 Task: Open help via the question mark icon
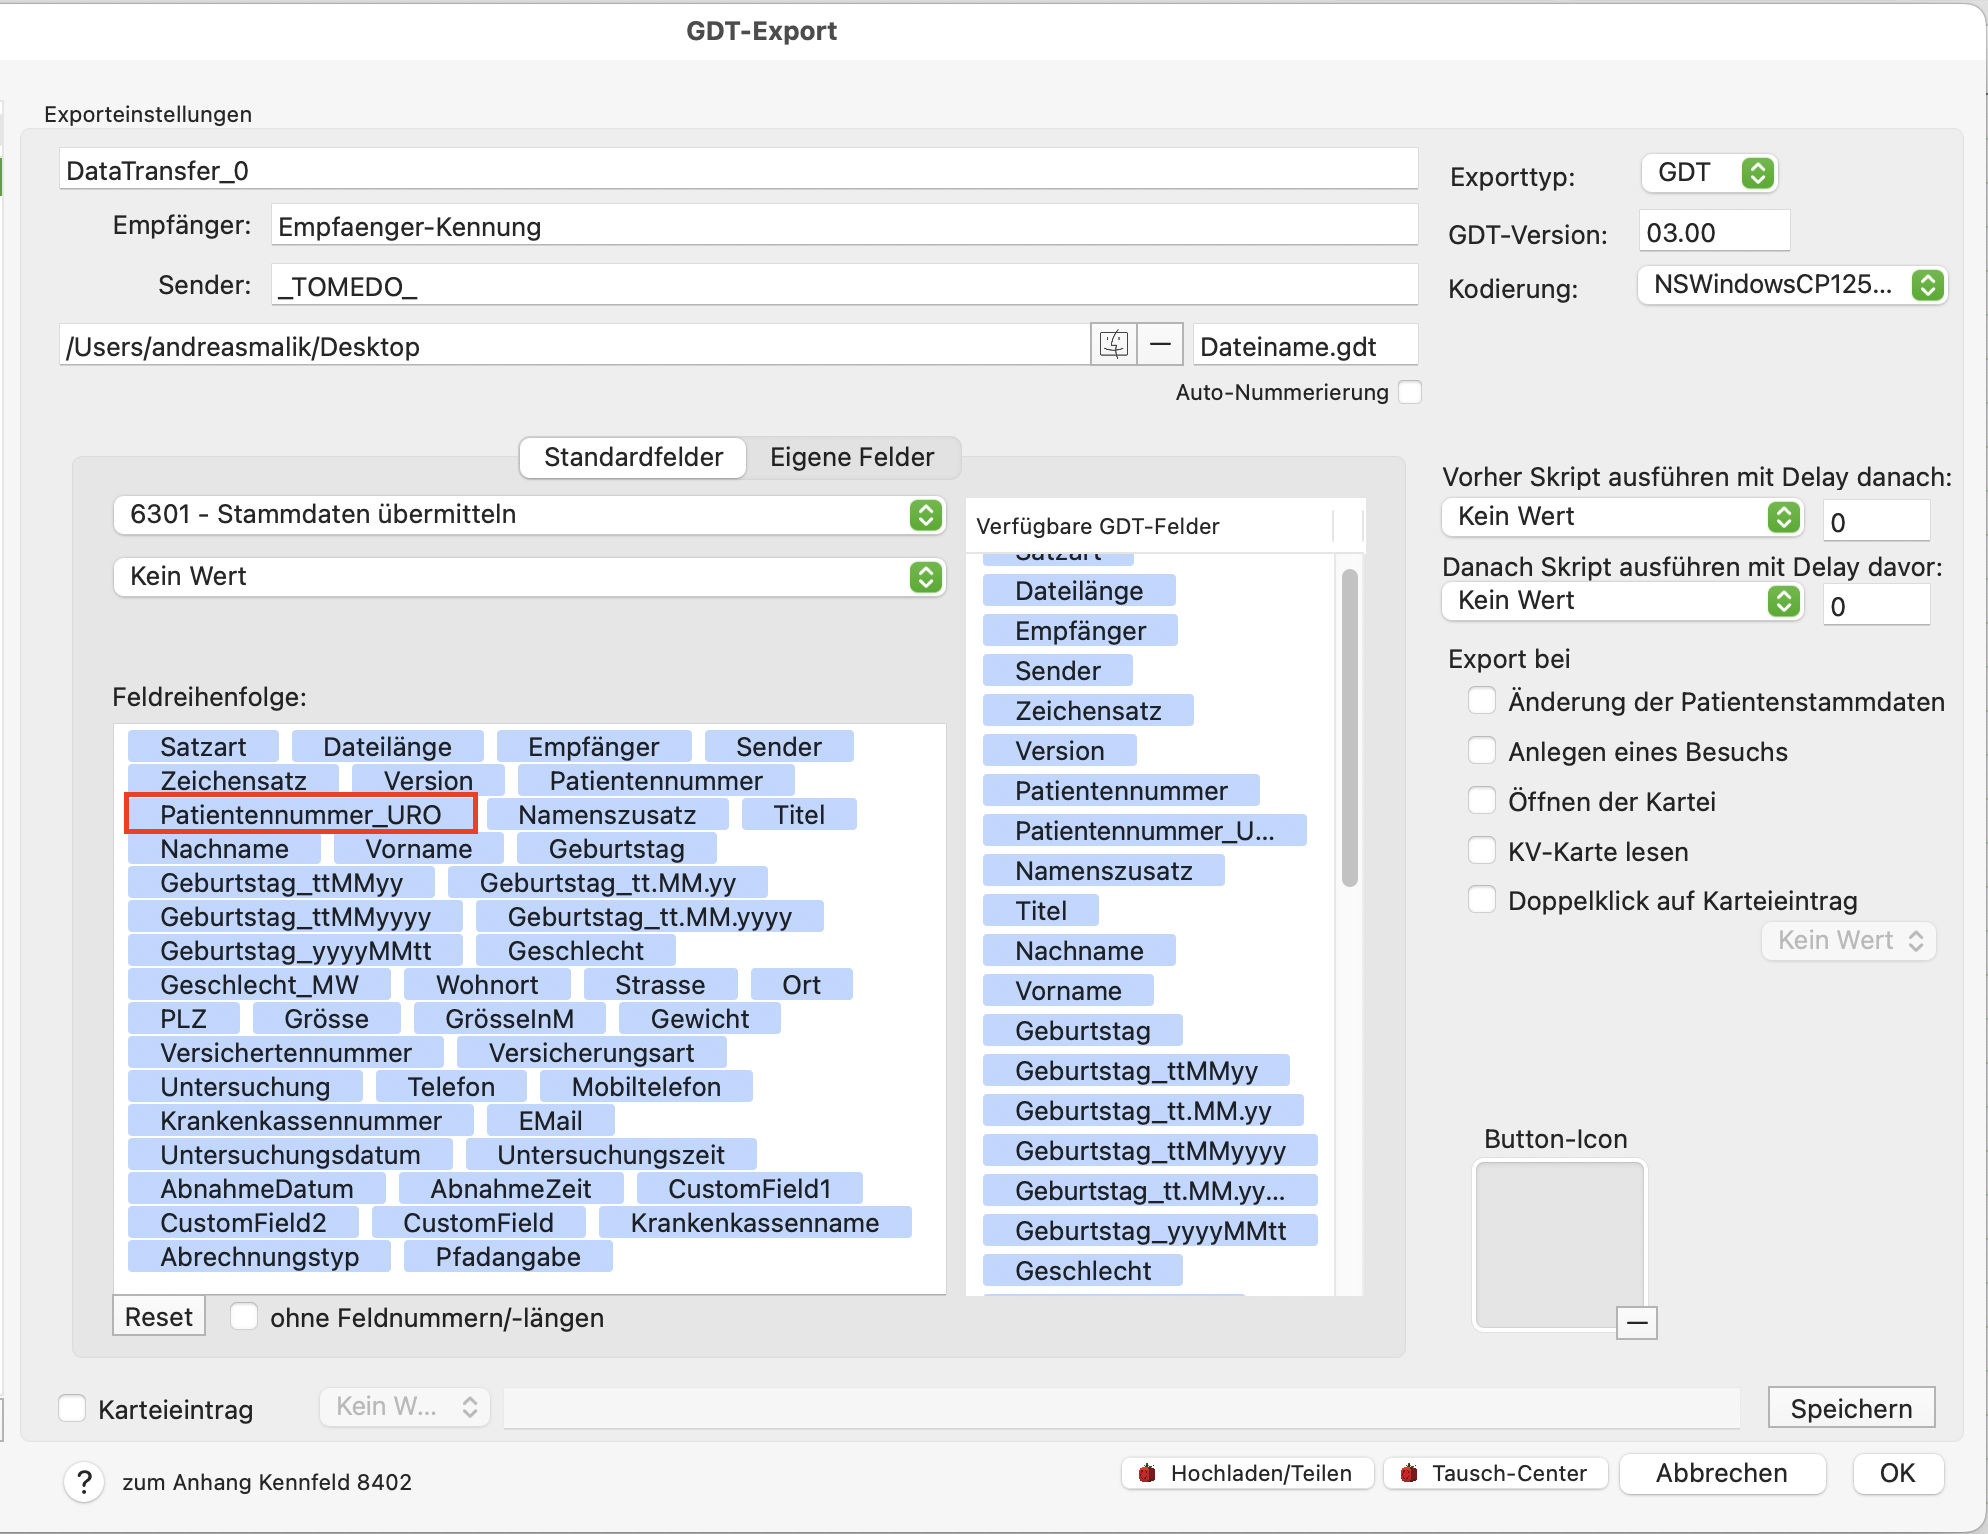tap(85, 1481)
